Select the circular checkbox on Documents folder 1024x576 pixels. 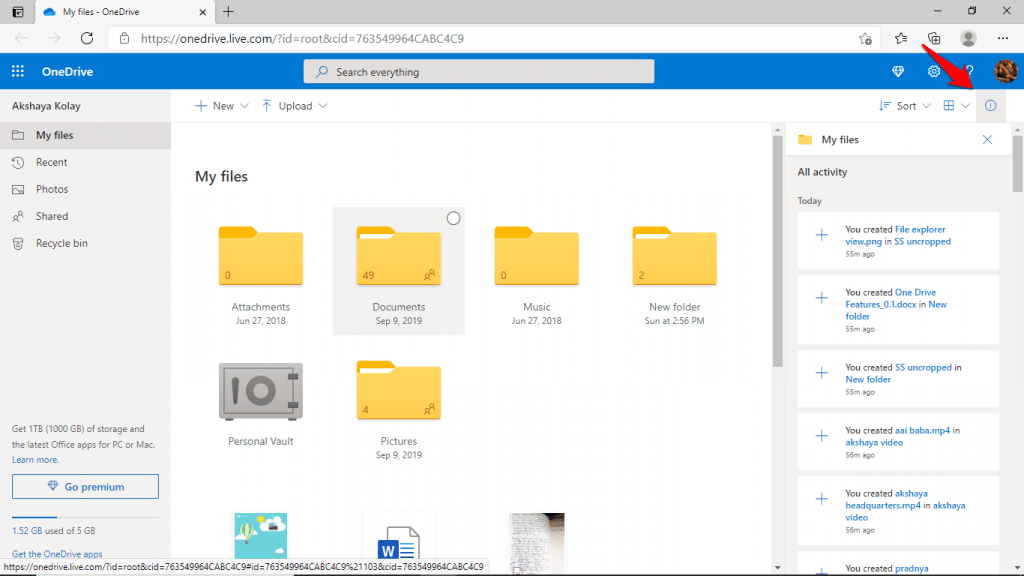(453, 217)
